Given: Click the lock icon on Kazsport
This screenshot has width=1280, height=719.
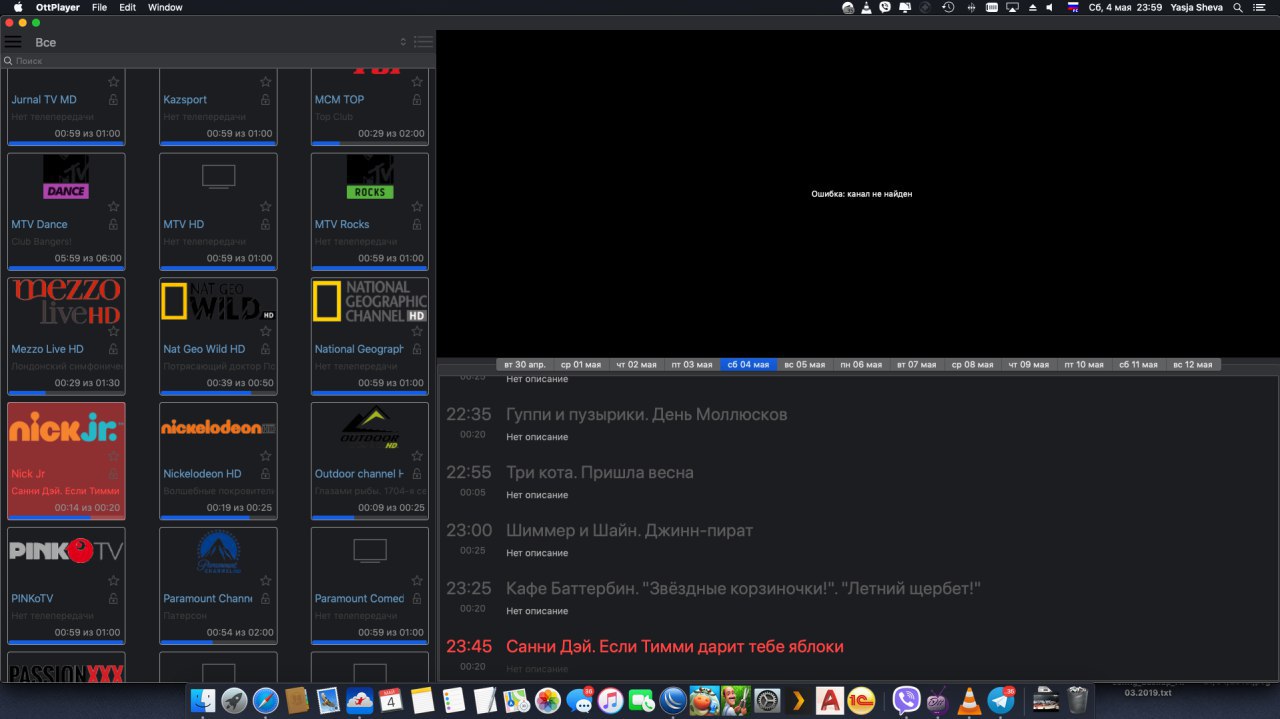Looking at the screenshot, I should tap(265, 100).
